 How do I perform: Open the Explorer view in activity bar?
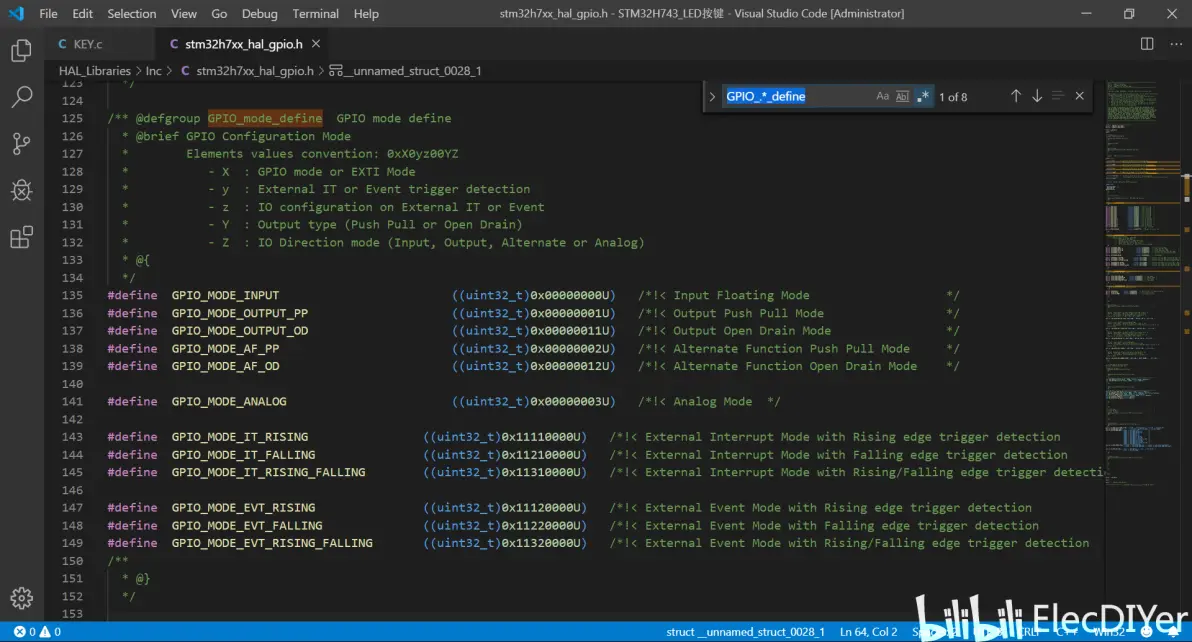21,51
